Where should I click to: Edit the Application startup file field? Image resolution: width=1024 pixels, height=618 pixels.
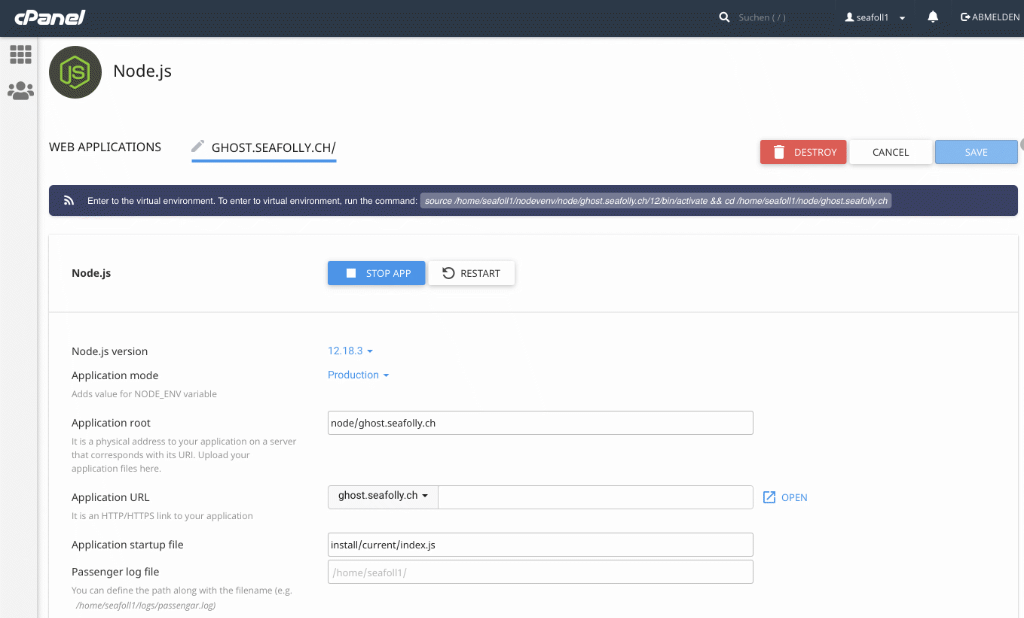(x=540, y=545)
